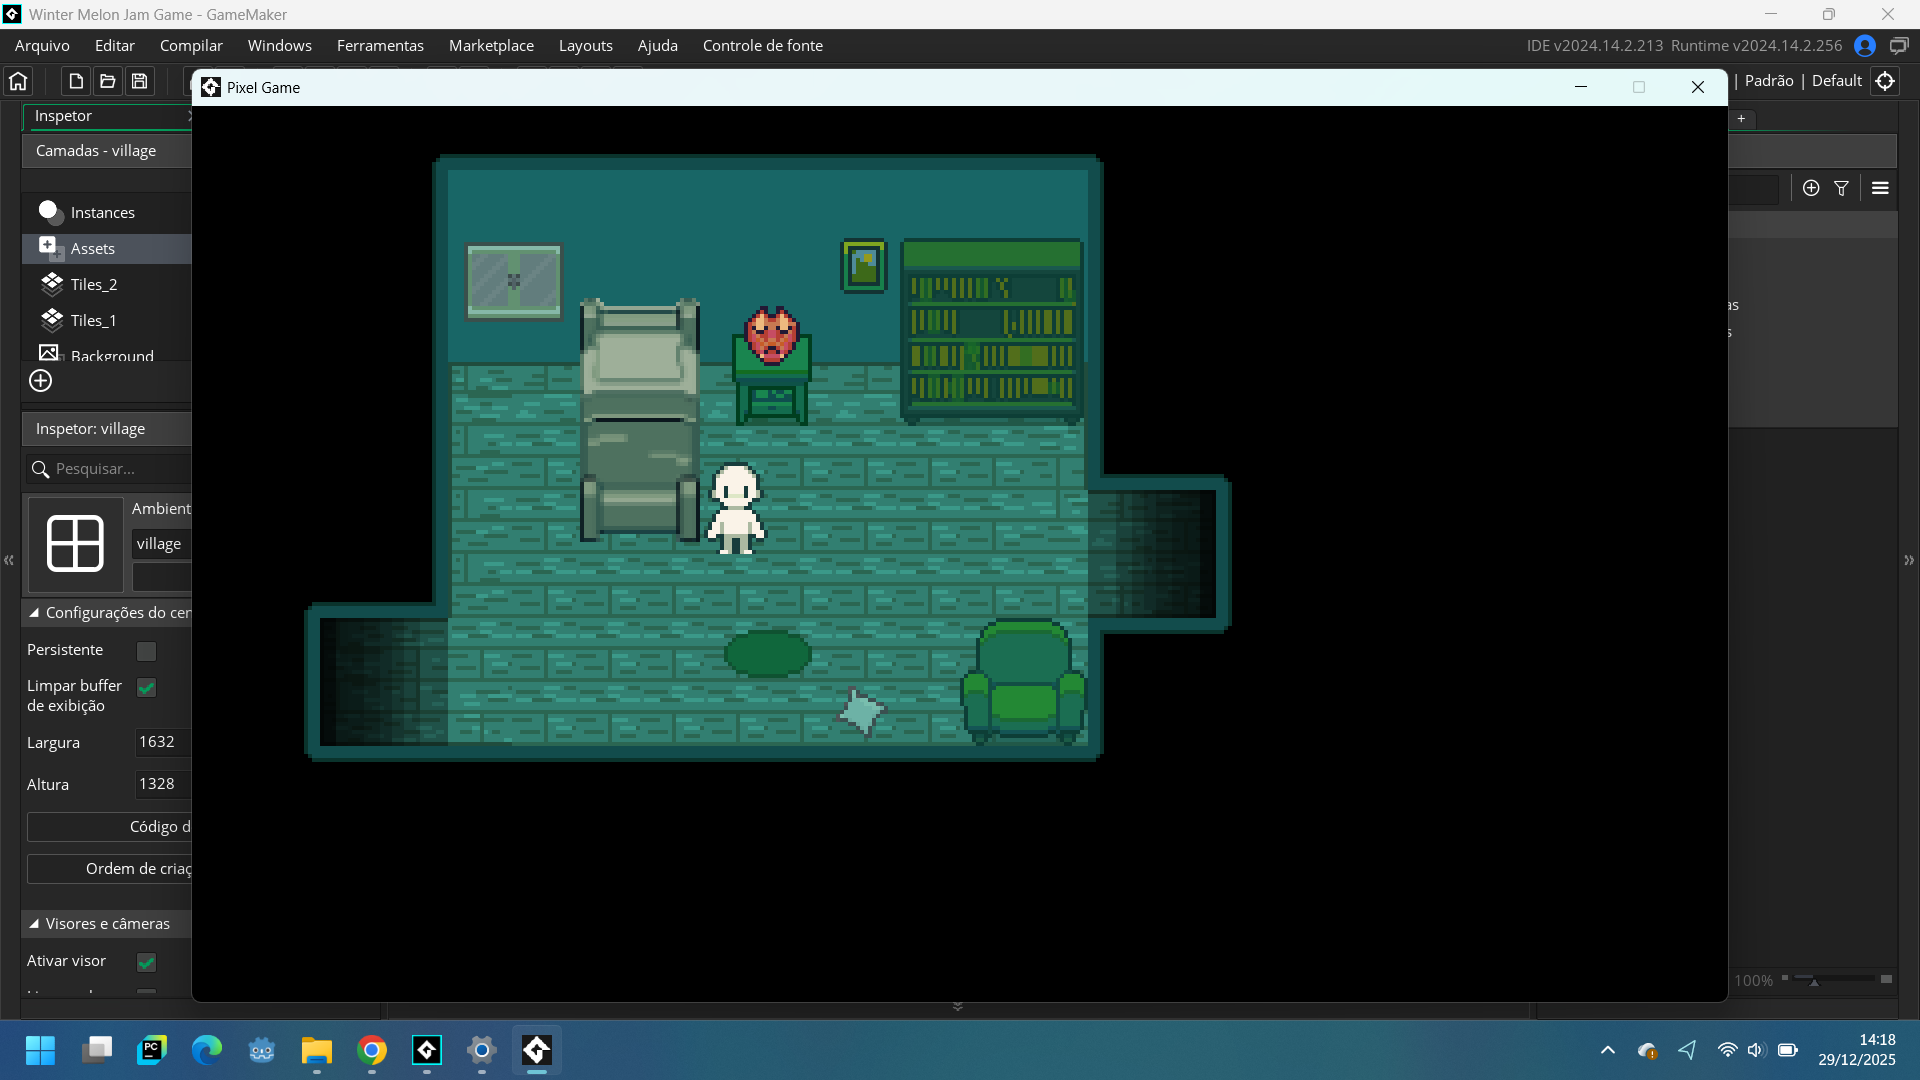
Task: Add a new layer with the plus circle
Action: click(x=41, y=381)
